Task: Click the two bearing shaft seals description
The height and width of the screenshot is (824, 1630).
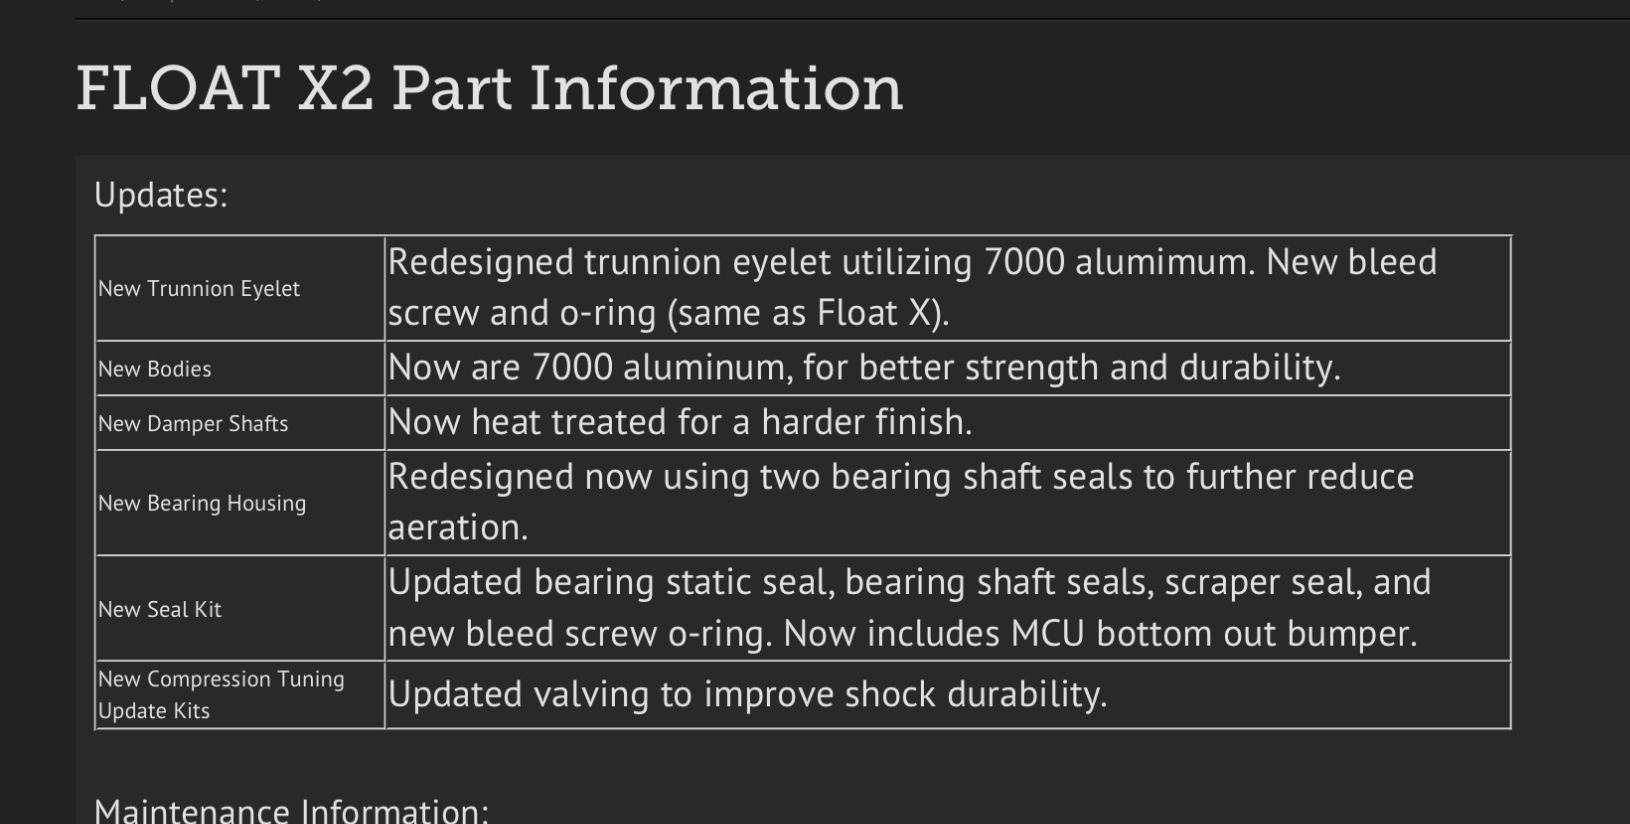Action: [x=900, y=477]
